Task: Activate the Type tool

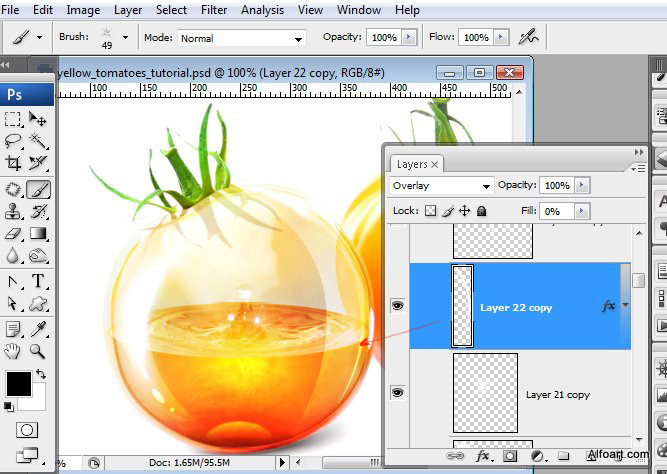Action: click(38, 281)
